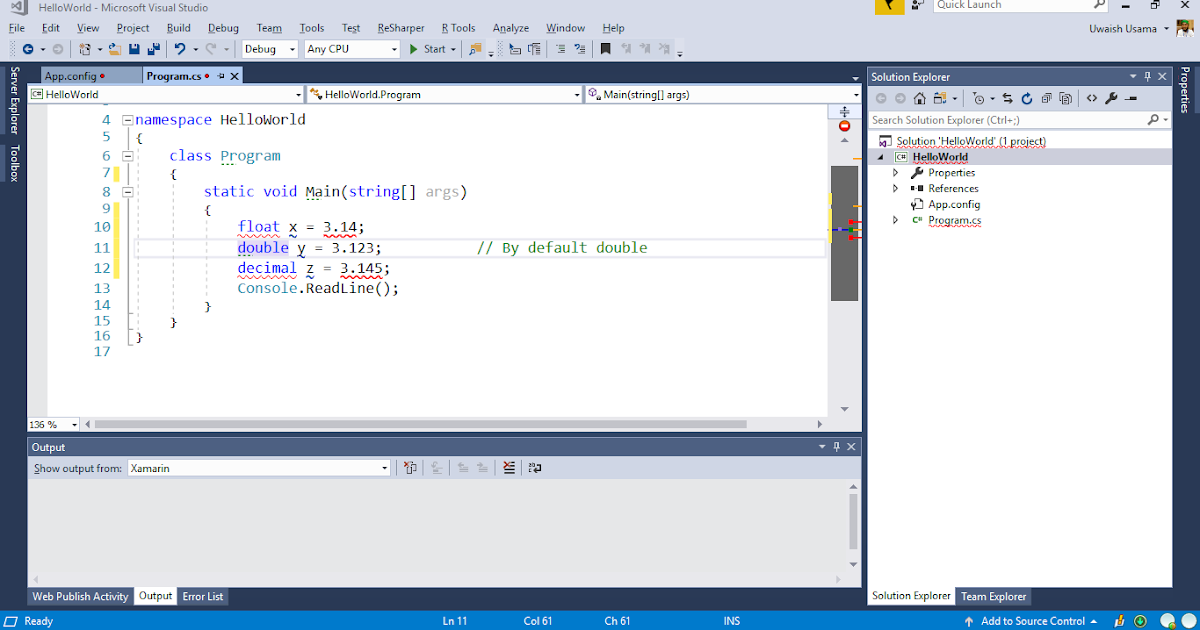Pin the Solution Explorer panel
1200x630 pixels.
point(1148,76)
